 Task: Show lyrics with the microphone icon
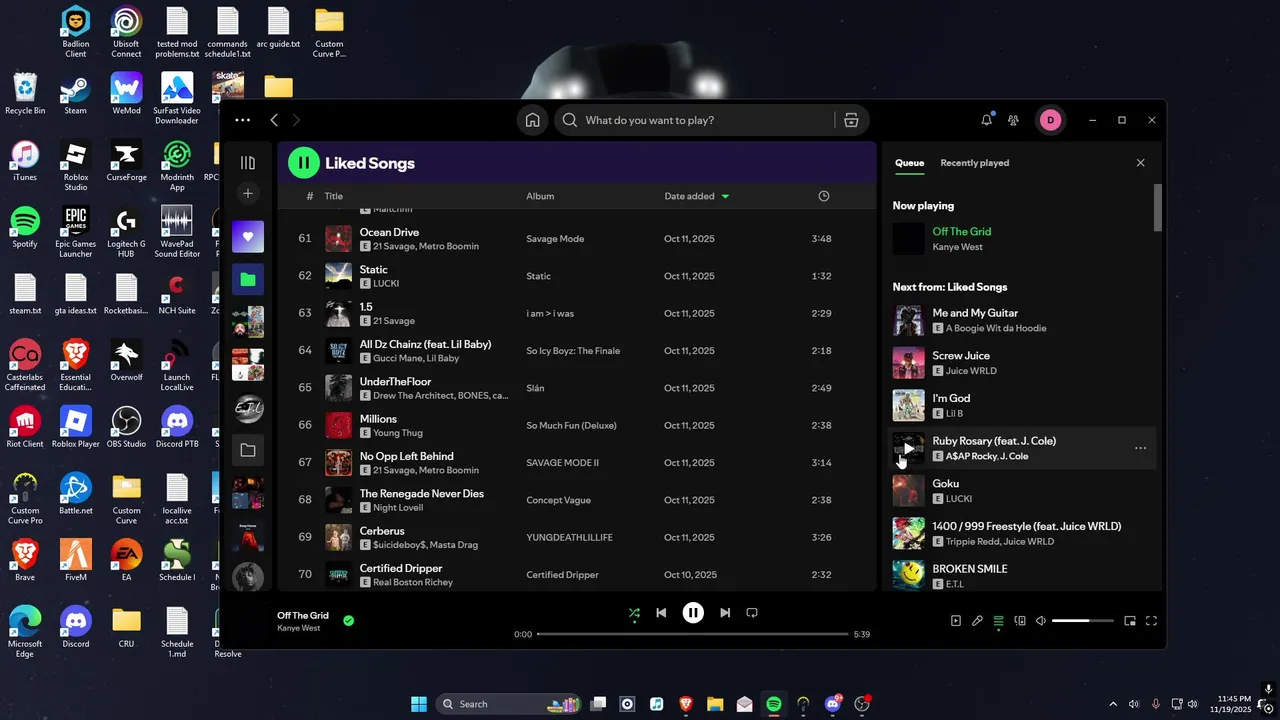[977, 621]
